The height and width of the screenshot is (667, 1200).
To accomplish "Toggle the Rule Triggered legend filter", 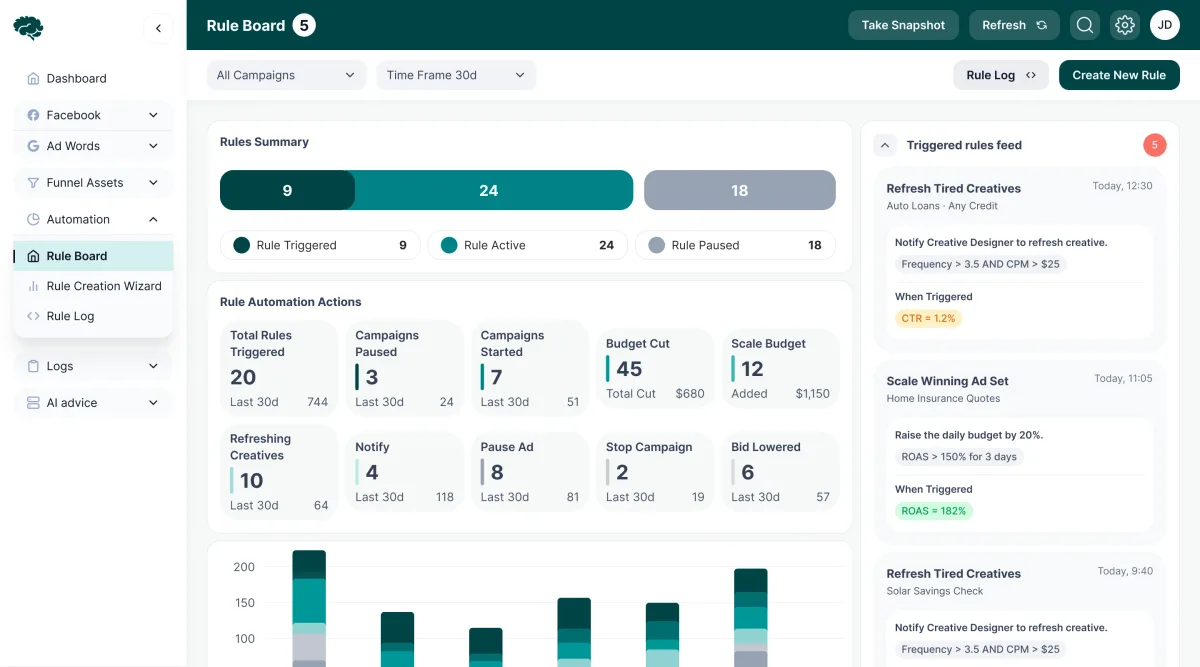I will (x=318, y=245).
